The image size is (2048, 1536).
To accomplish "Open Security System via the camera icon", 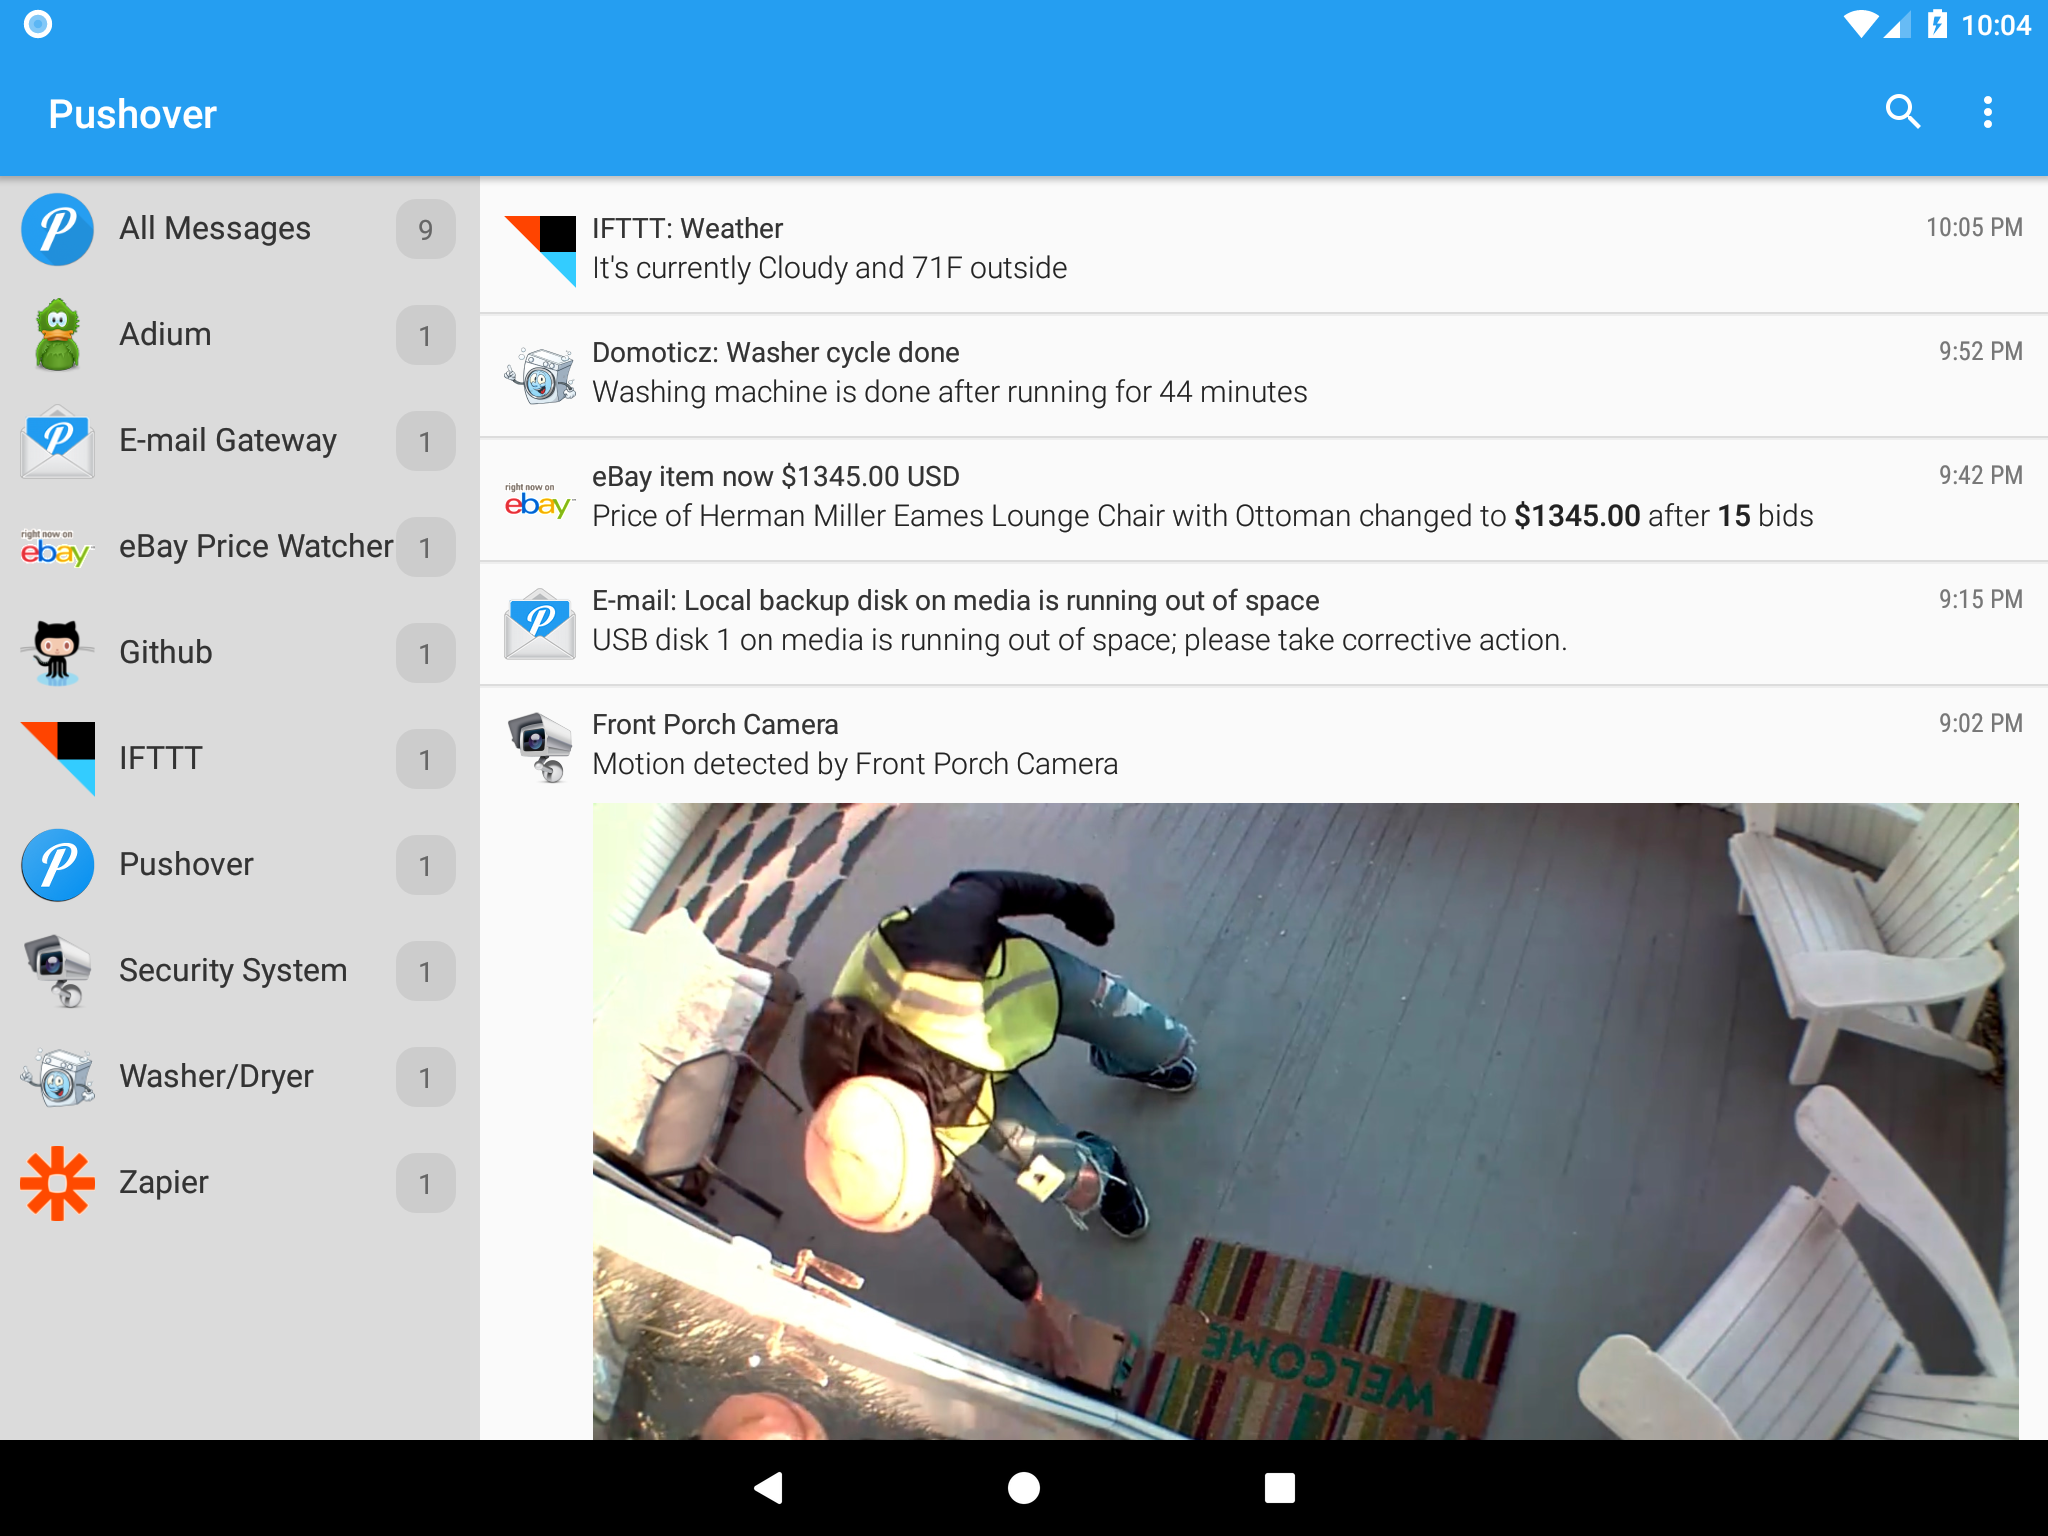I will (x=57, y=970).
